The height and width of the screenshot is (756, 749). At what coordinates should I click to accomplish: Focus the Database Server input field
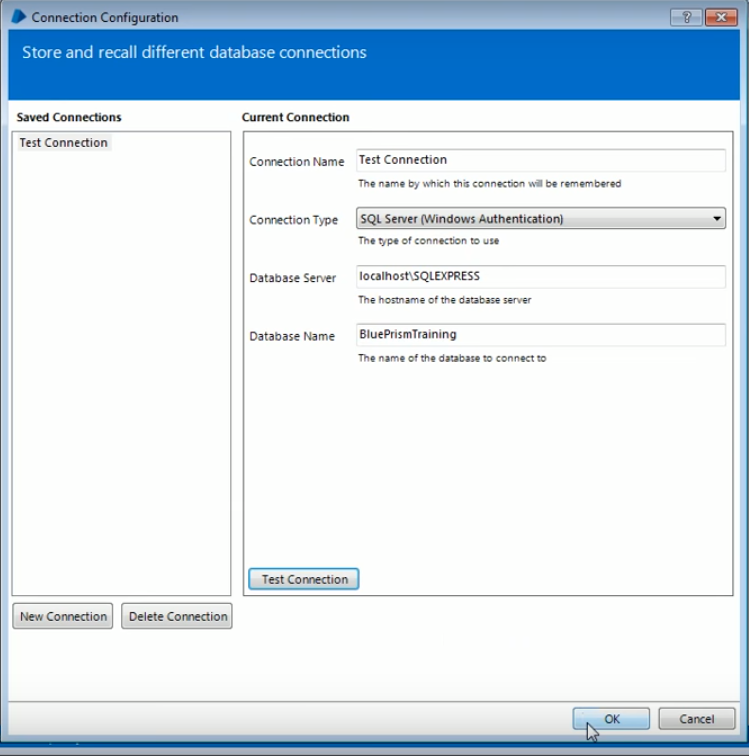[x=540, y=276]
